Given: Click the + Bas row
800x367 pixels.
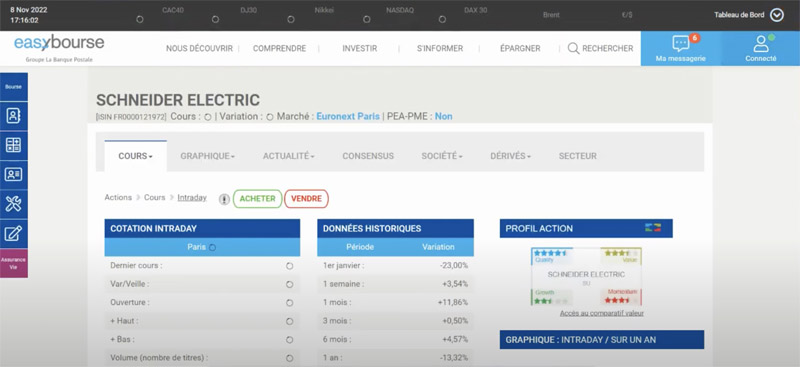Looking at the screenshot, I should click(x=202, y=339).
